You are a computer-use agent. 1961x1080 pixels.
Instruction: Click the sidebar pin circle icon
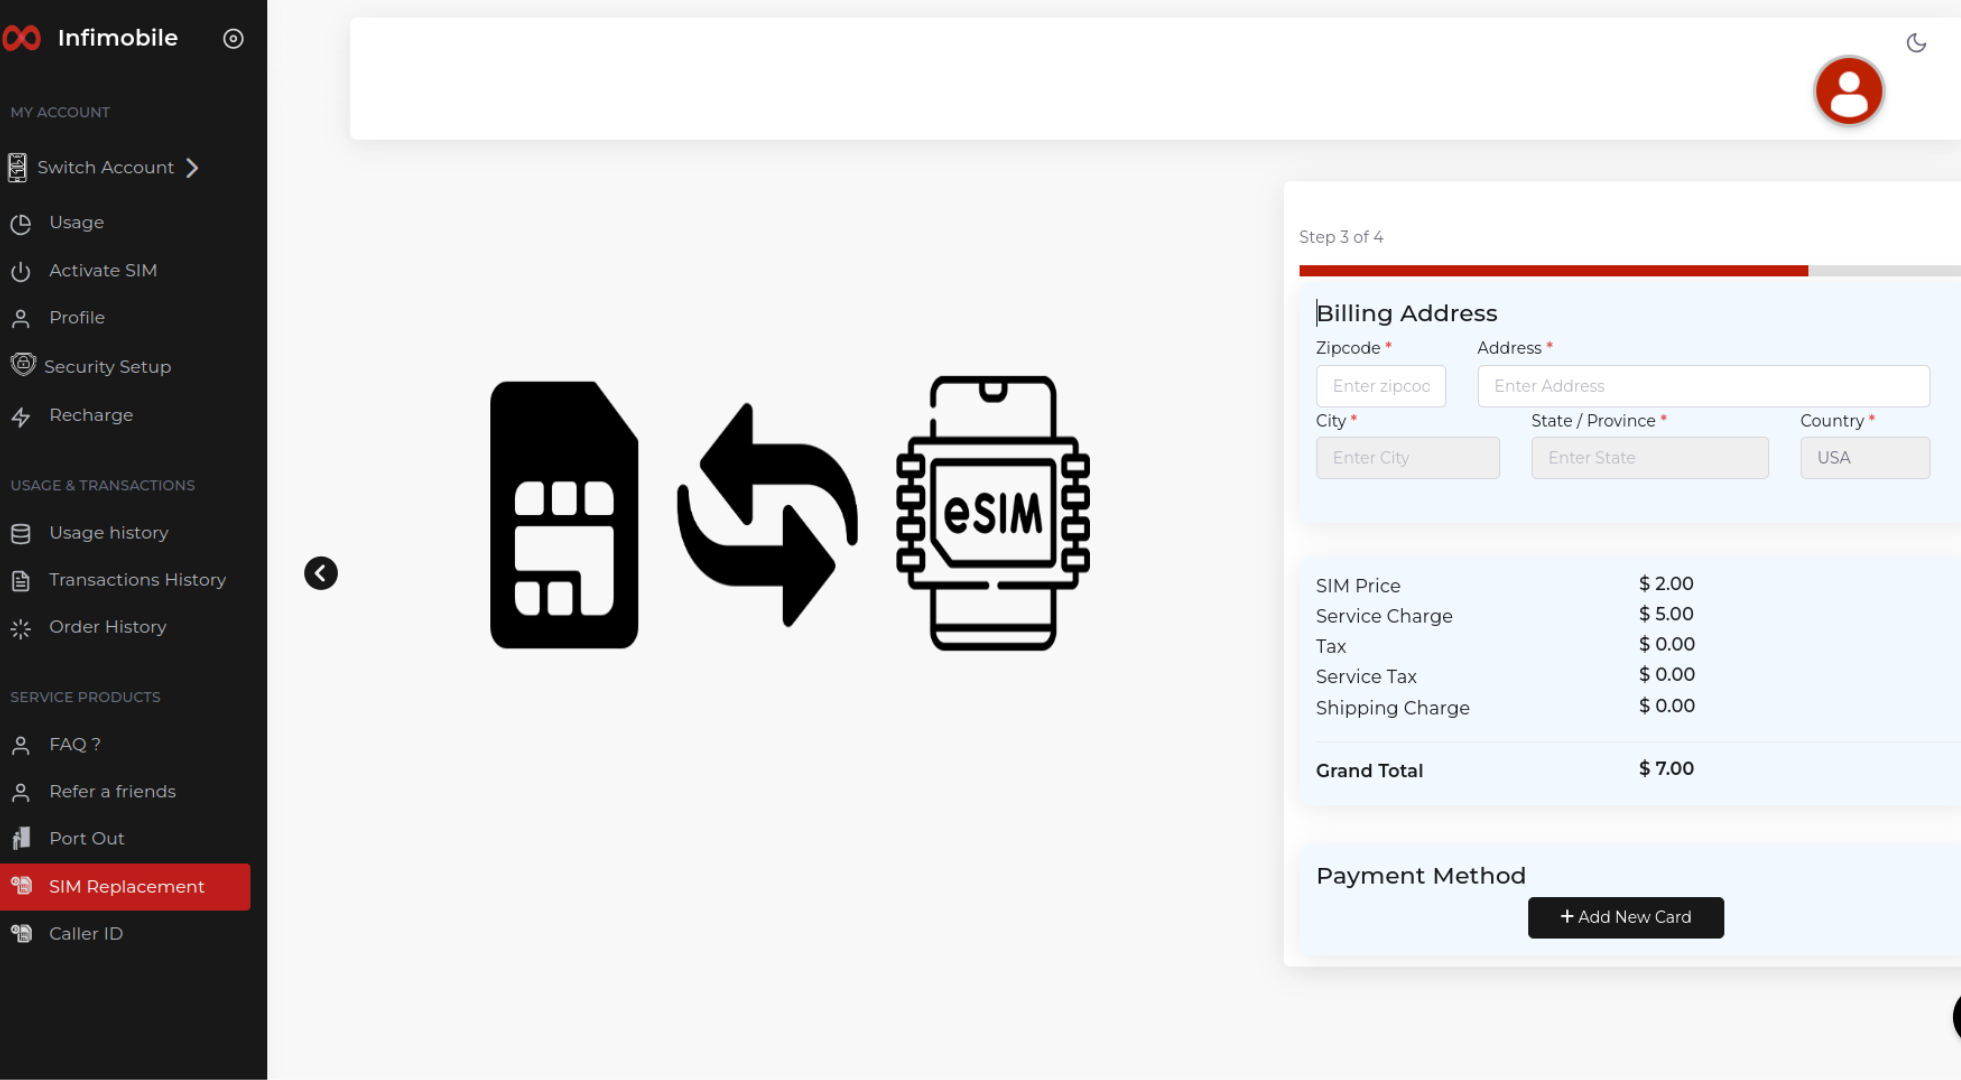tap(233, 39)
